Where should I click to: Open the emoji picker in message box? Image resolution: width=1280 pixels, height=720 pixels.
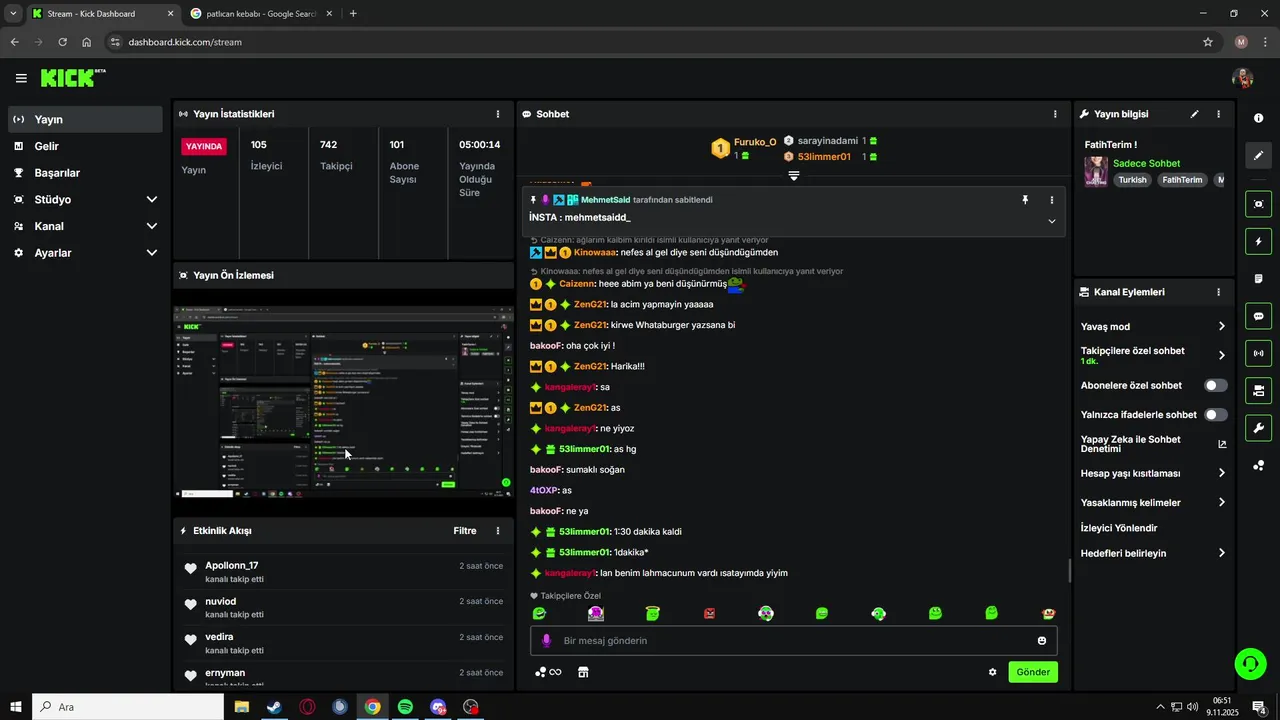[1042, 641]
